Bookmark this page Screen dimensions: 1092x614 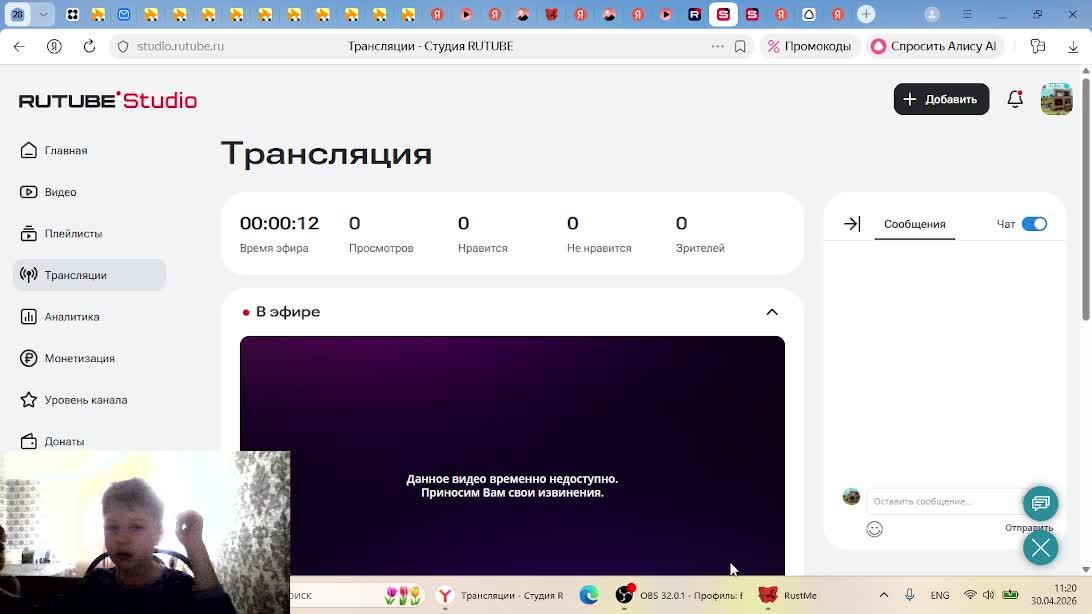coord(740,46)
